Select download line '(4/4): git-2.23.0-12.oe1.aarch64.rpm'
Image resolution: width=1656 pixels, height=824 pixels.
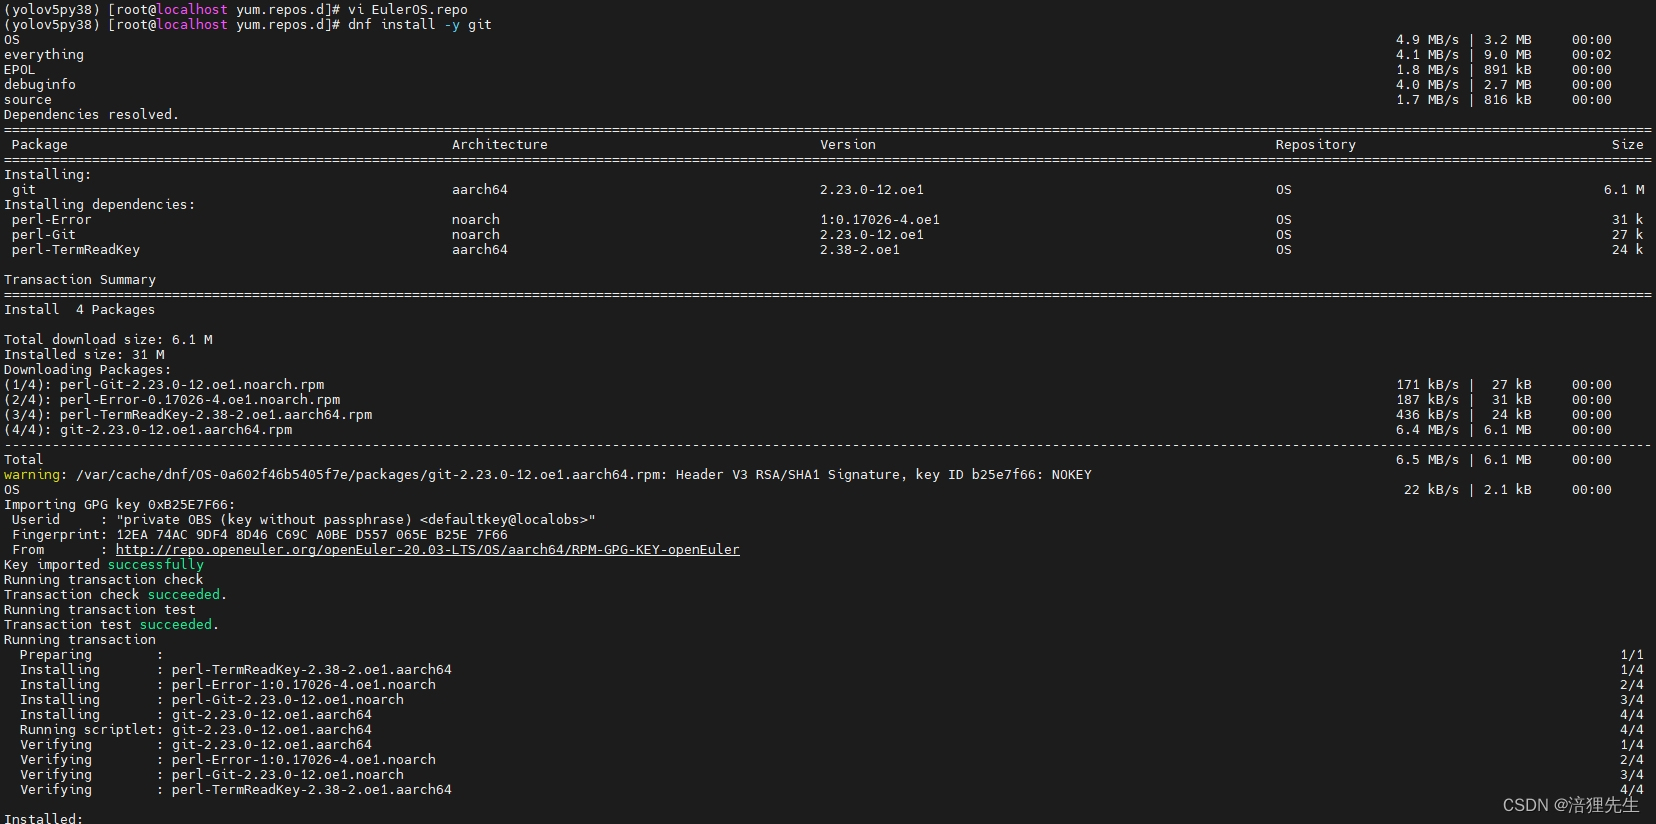coord(148,430)
